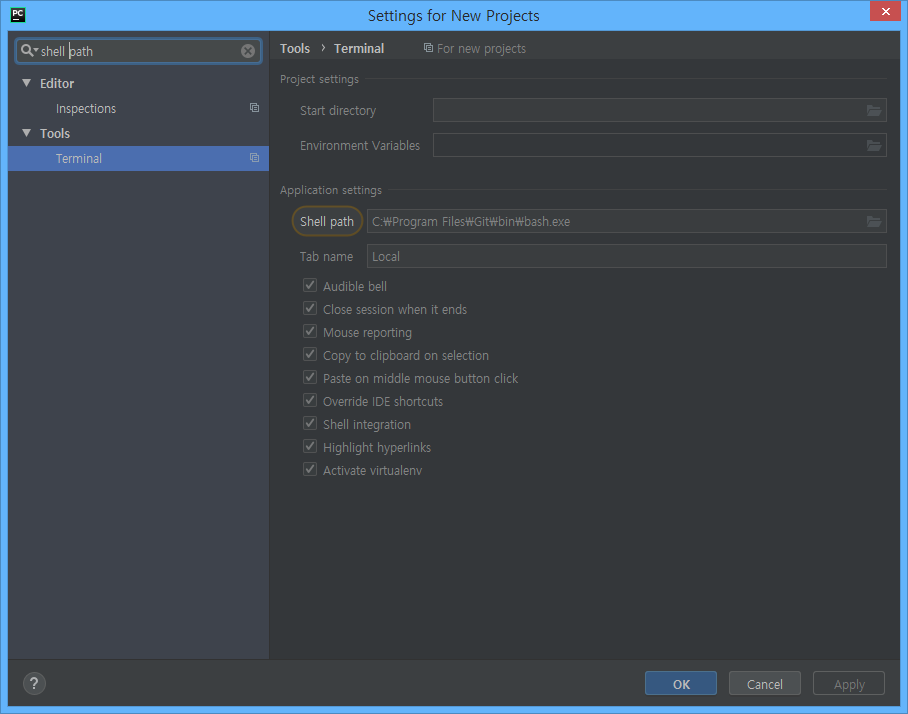
Task: Uncheck Copy to clipboard on selection
Action: [x=310, y=354]
